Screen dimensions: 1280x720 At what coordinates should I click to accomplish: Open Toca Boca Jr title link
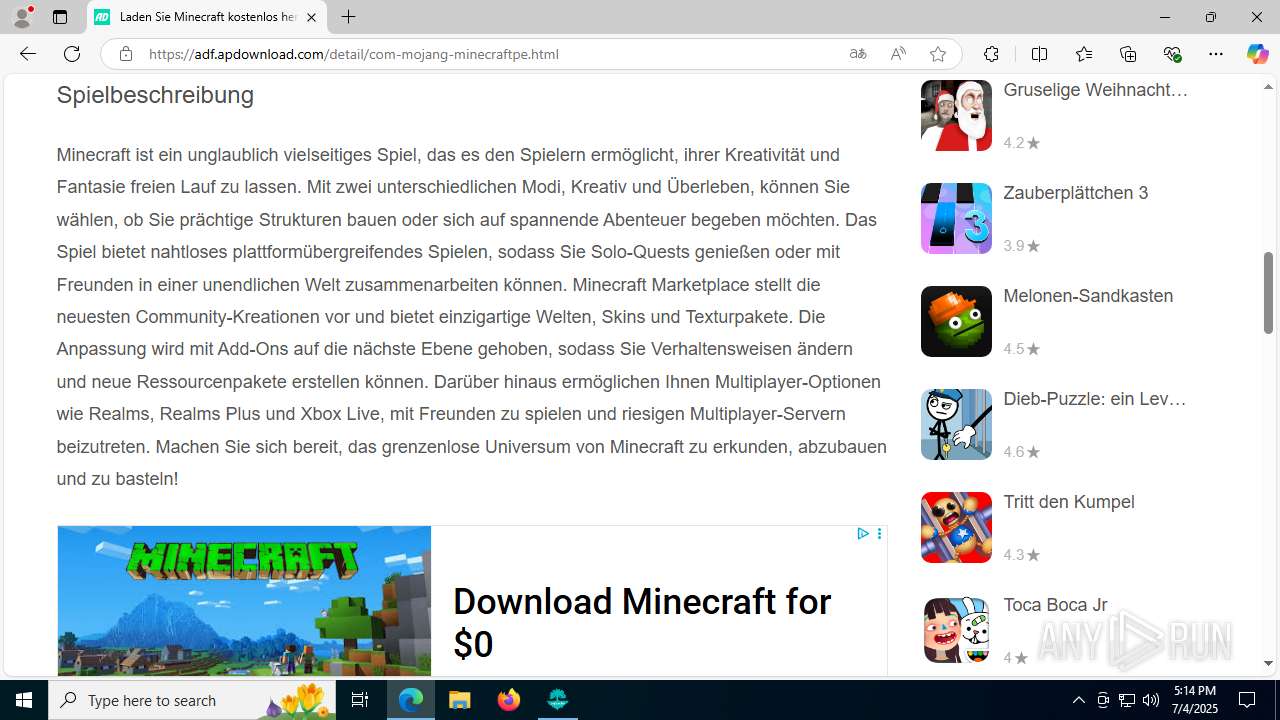(1055, 605)
